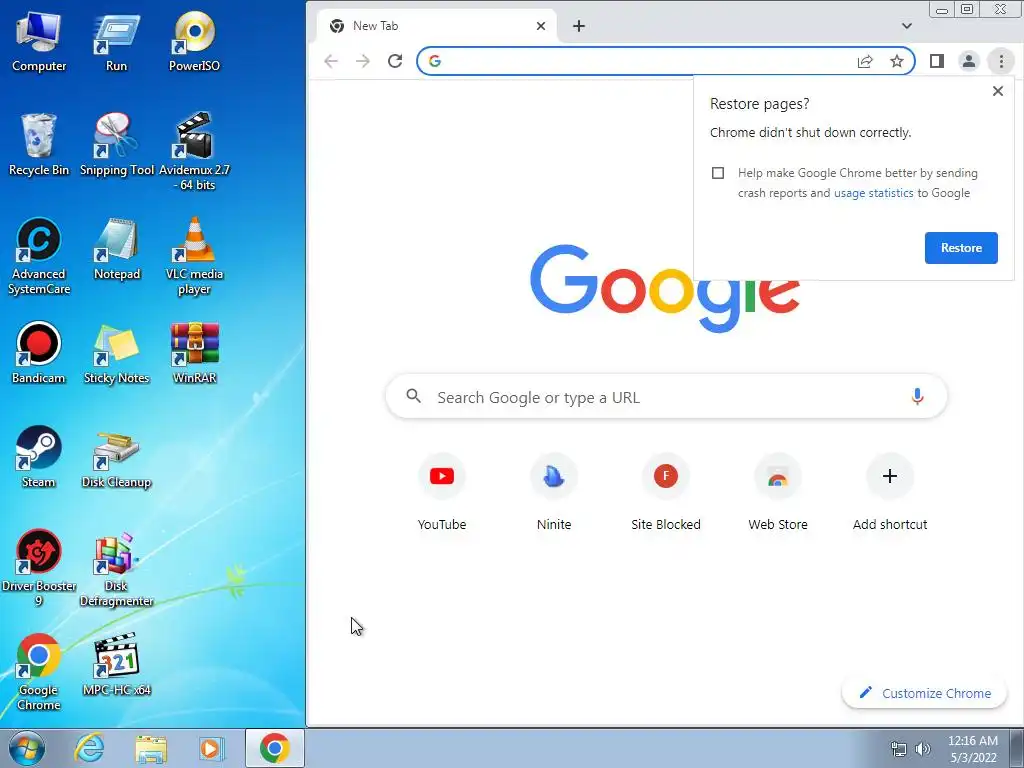Click the Restore button
This screenshot has height=768, width=1024.
click(961, 248)
